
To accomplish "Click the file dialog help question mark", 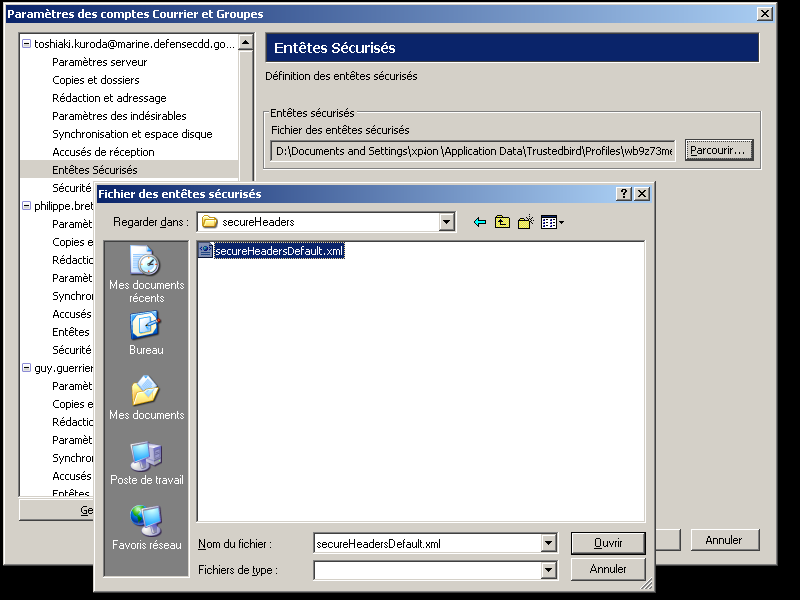I will (x=624, y=194).
